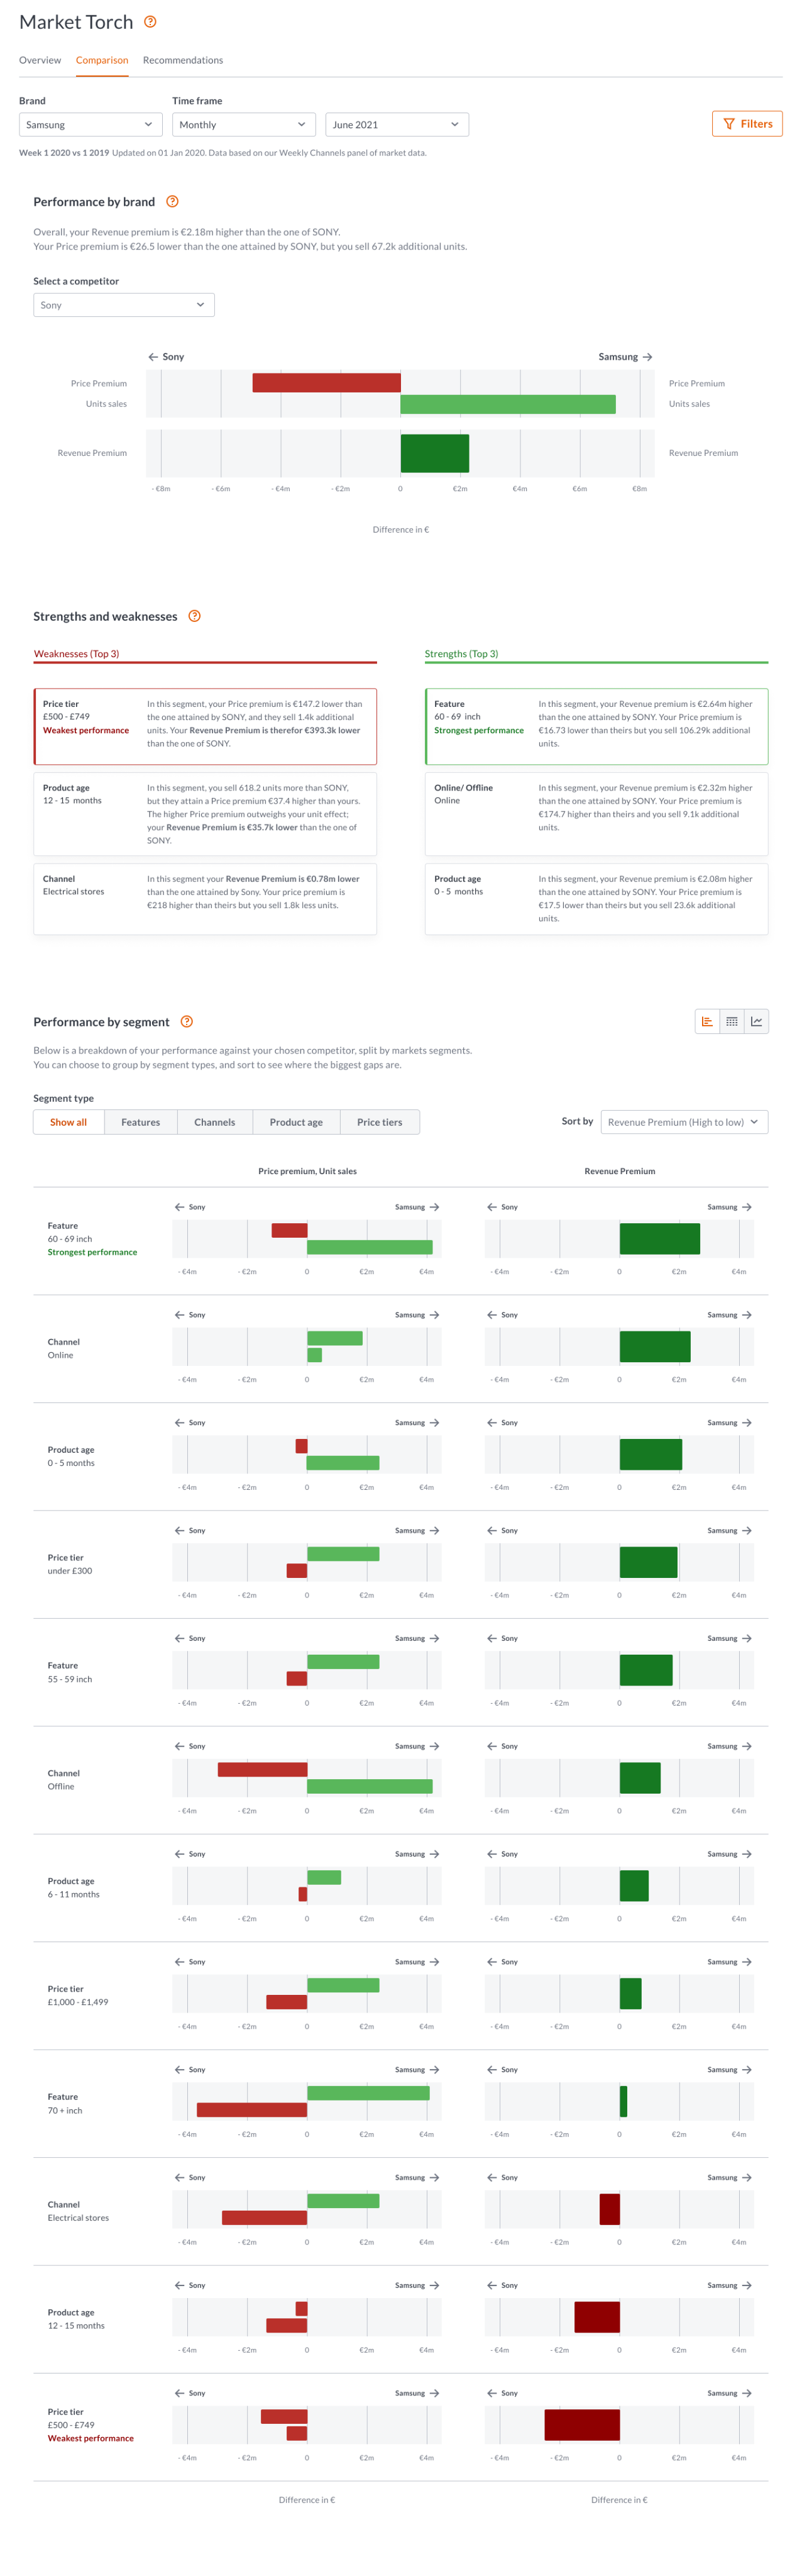
Task: Filter segments by Features
Action: coord(140,1122)
